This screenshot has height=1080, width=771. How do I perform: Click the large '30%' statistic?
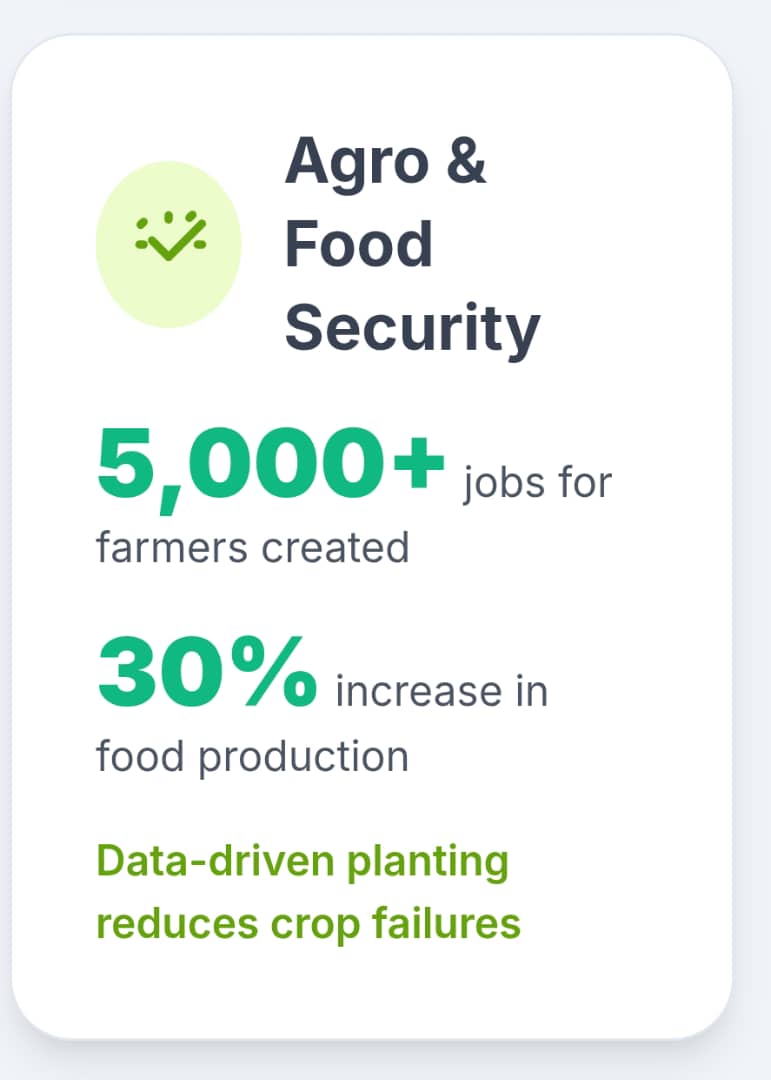207,672
